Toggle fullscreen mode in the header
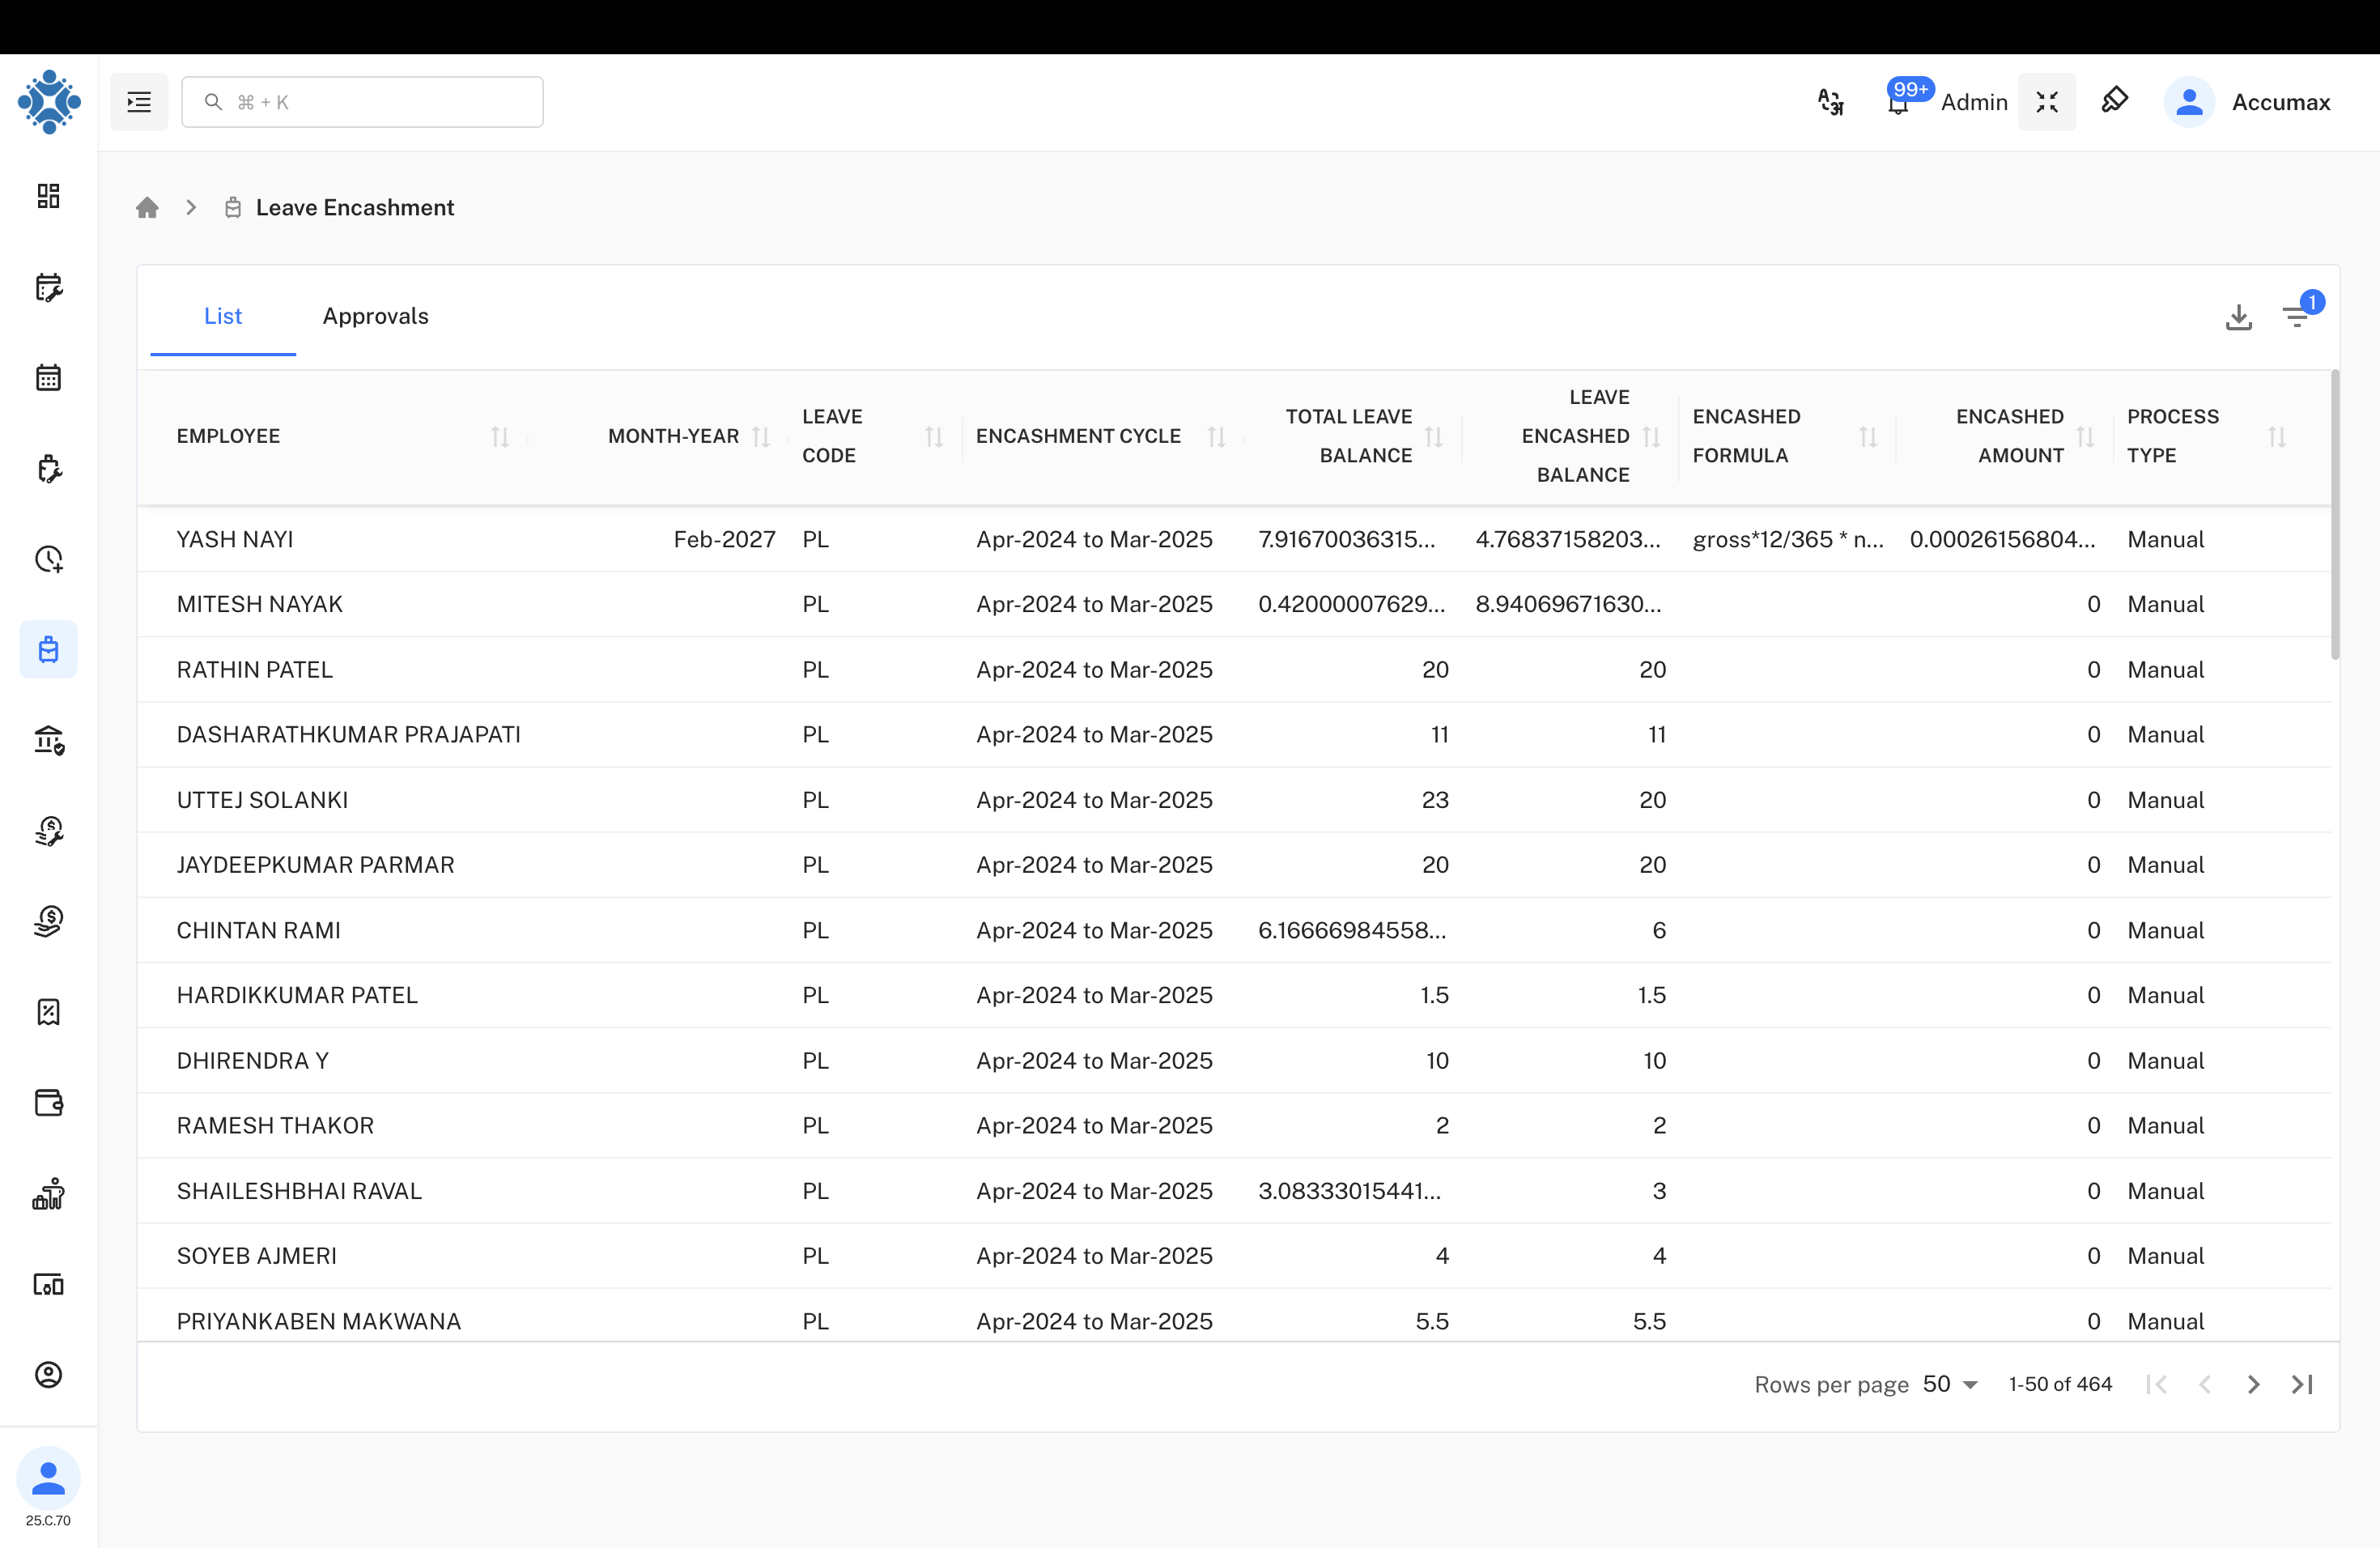The width and height of the screenshot is (2380, 1548). [2047, 101]
